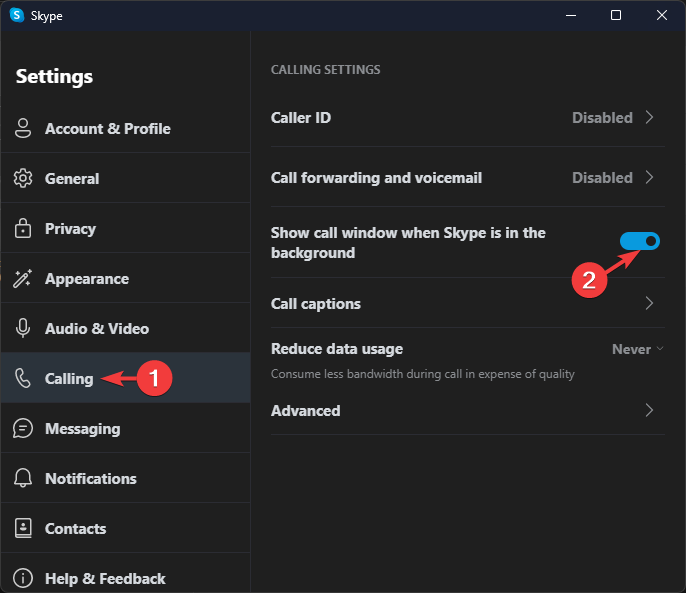This screenshot has width=686, height=593.
Task: Go to Notifications settings label
Action: click(x=91, y=479)
